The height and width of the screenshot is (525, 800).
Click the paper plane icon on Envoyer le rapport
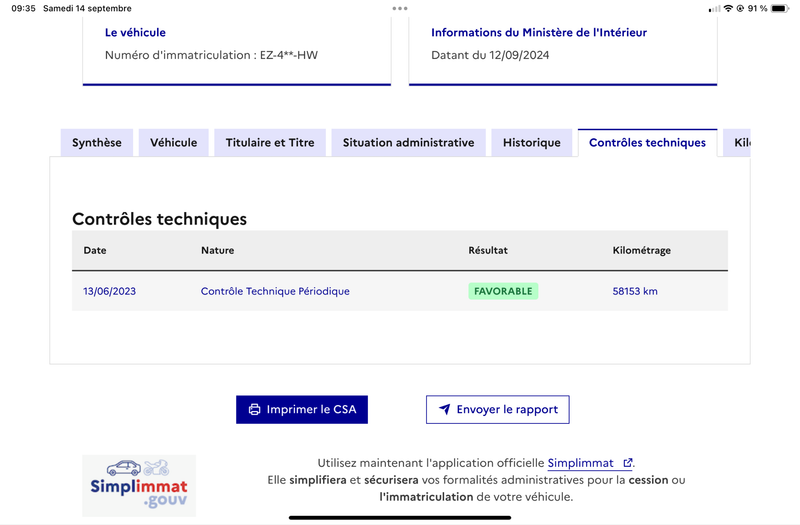tap(444, 409)
